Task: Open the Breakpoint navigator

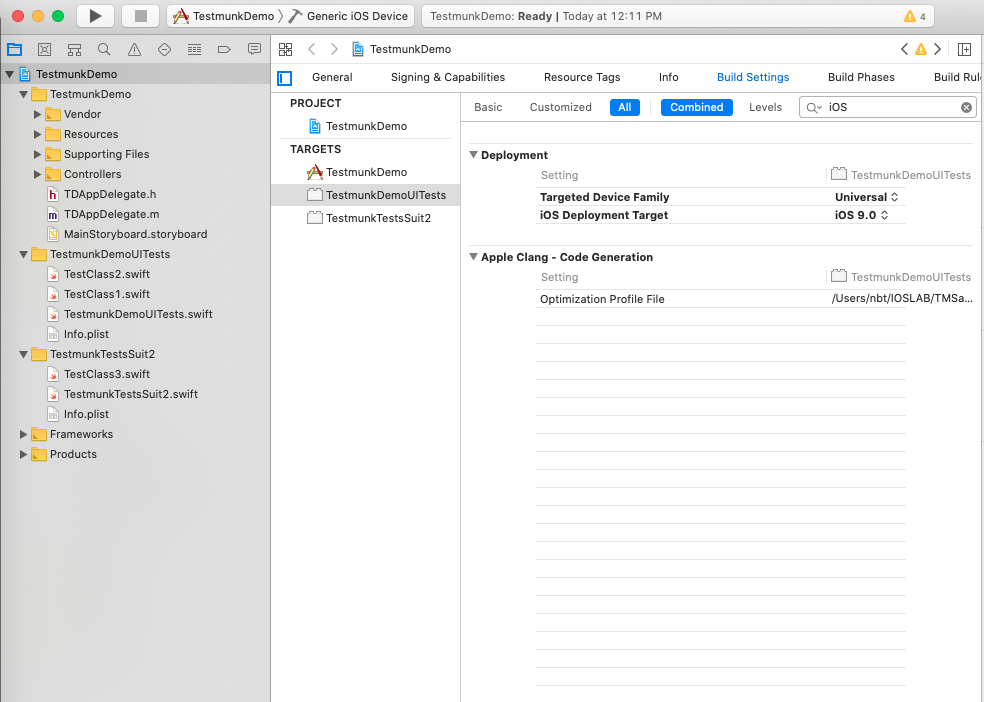Action: tap(224, 50)
